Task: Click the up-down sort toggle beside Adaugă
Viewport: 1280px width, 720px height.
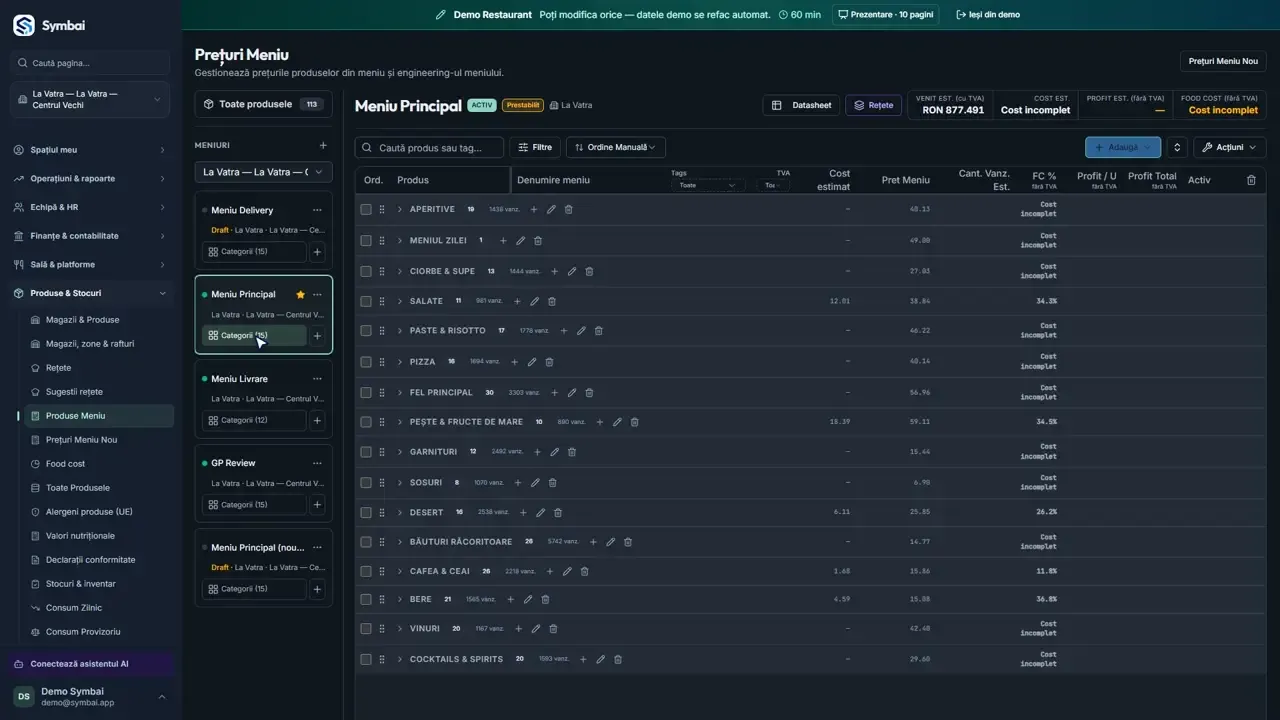Action: (x=1177, y=147)
